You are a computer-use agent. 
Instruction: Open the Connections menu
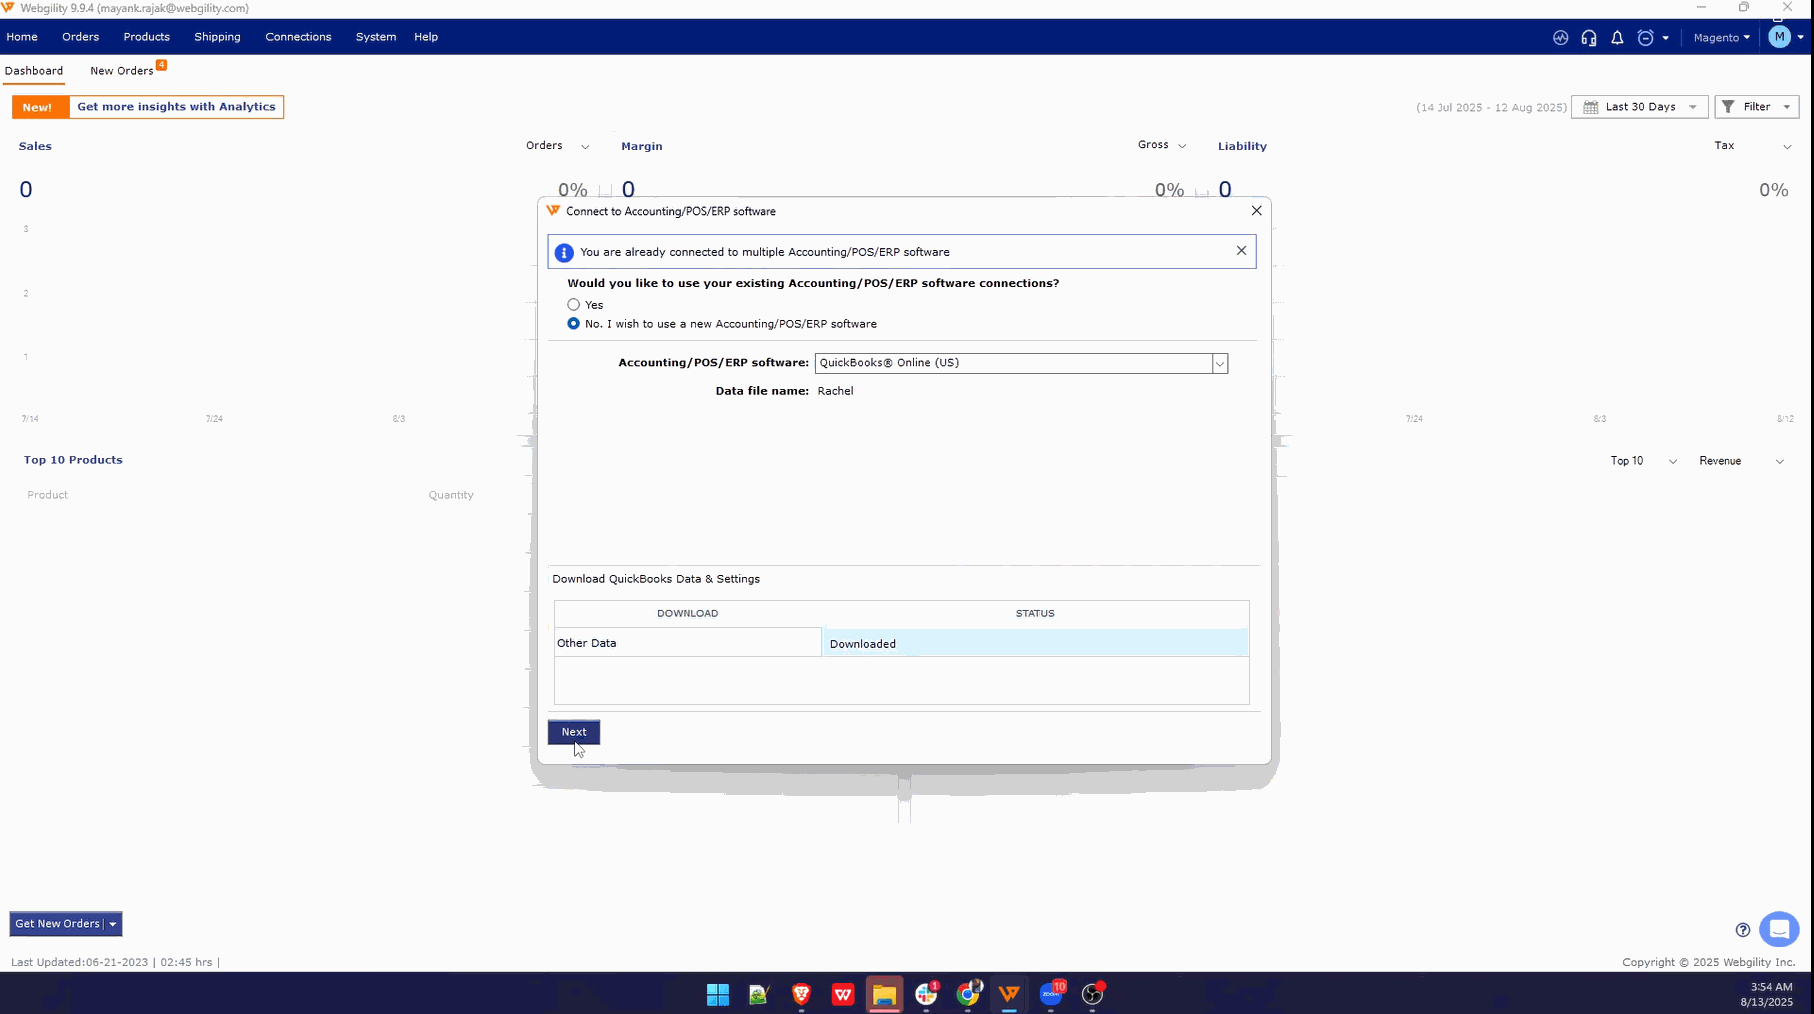(x=298, y=37)
